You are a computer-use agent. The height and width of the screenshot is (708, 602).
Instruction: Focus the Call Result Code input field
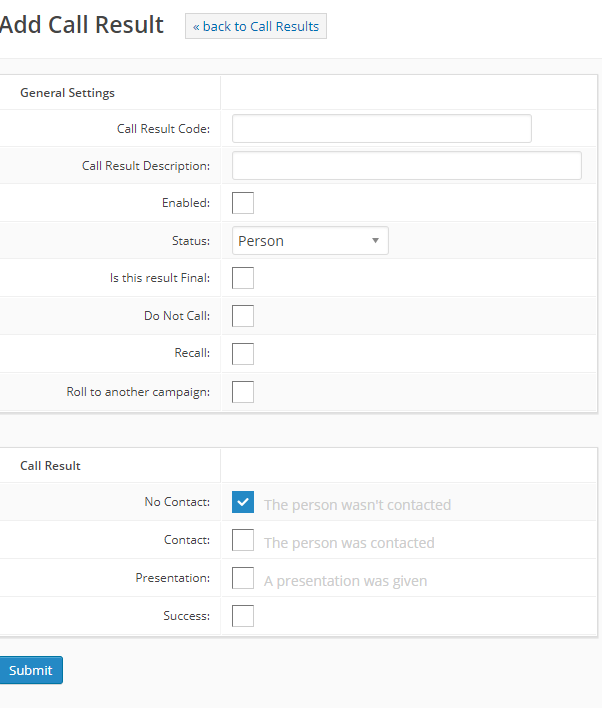point(381,129)
